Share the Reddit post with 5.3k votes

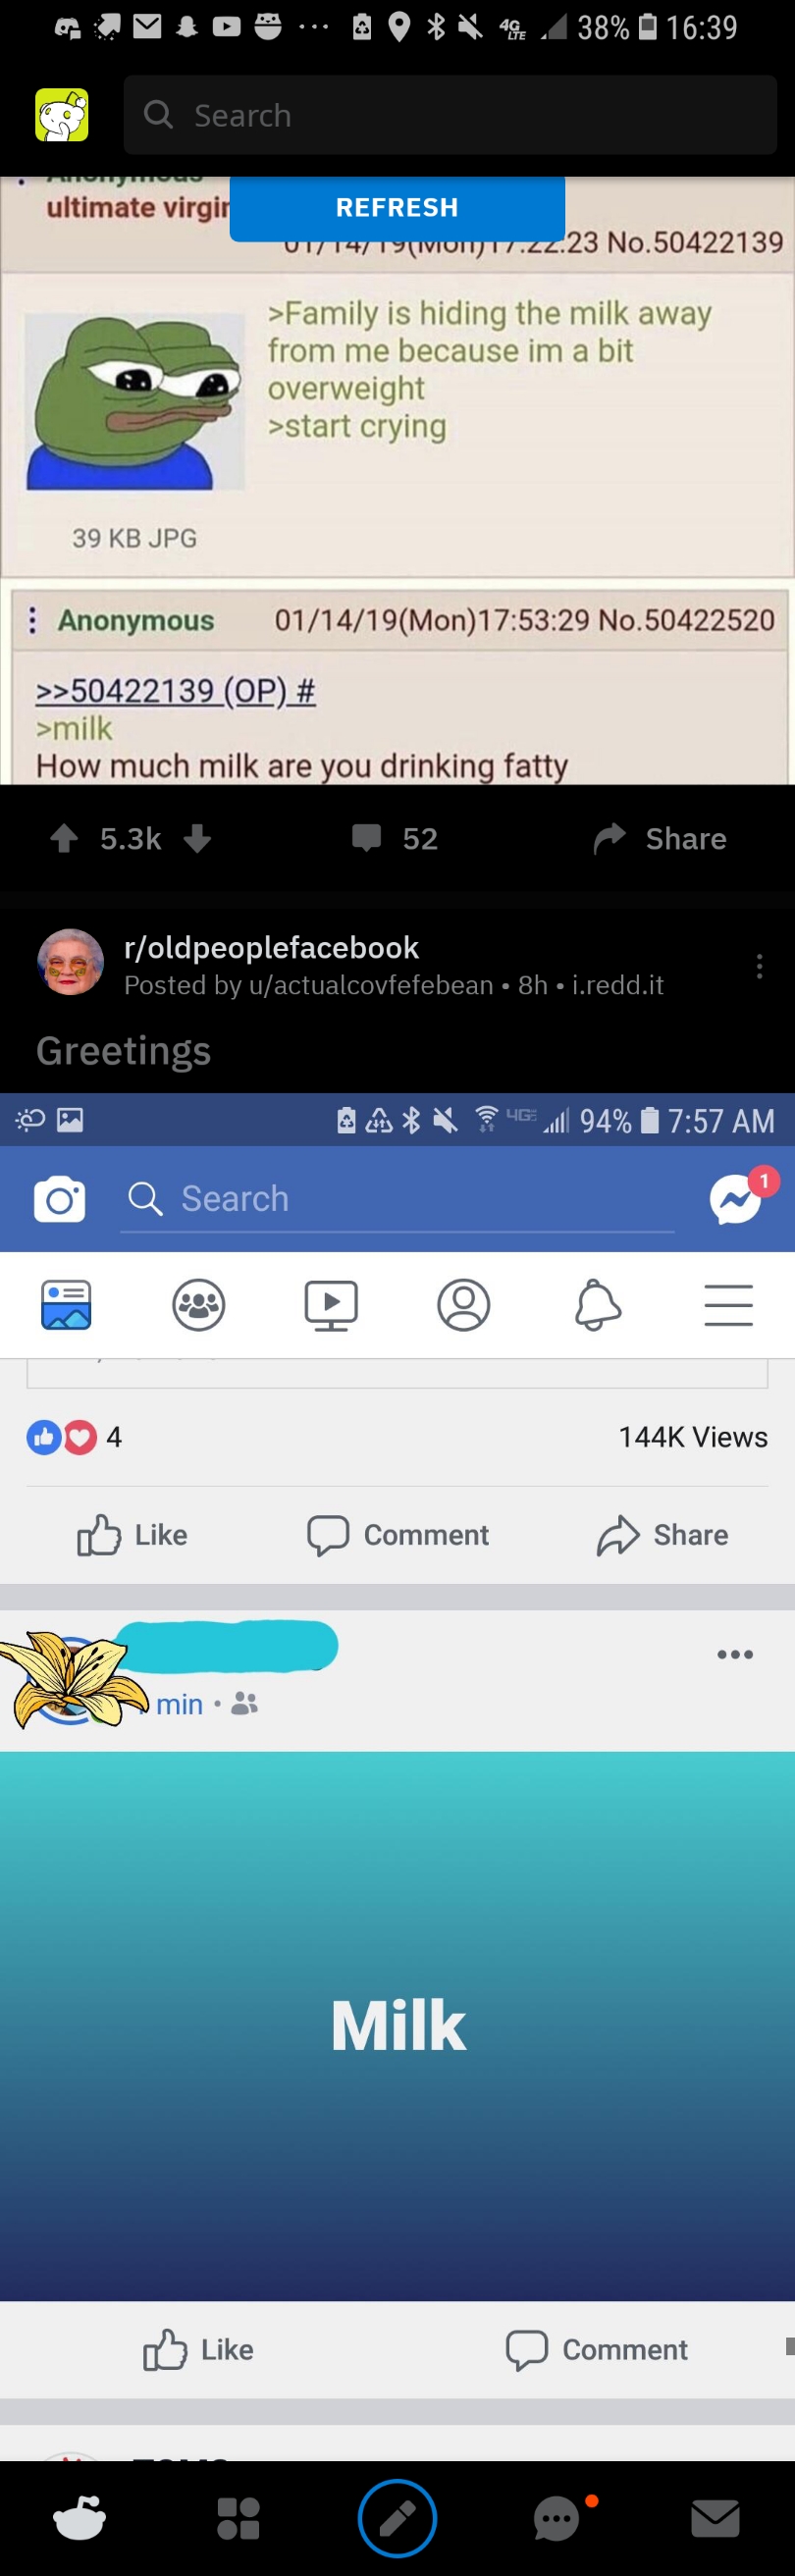click(x=660, y=838)
